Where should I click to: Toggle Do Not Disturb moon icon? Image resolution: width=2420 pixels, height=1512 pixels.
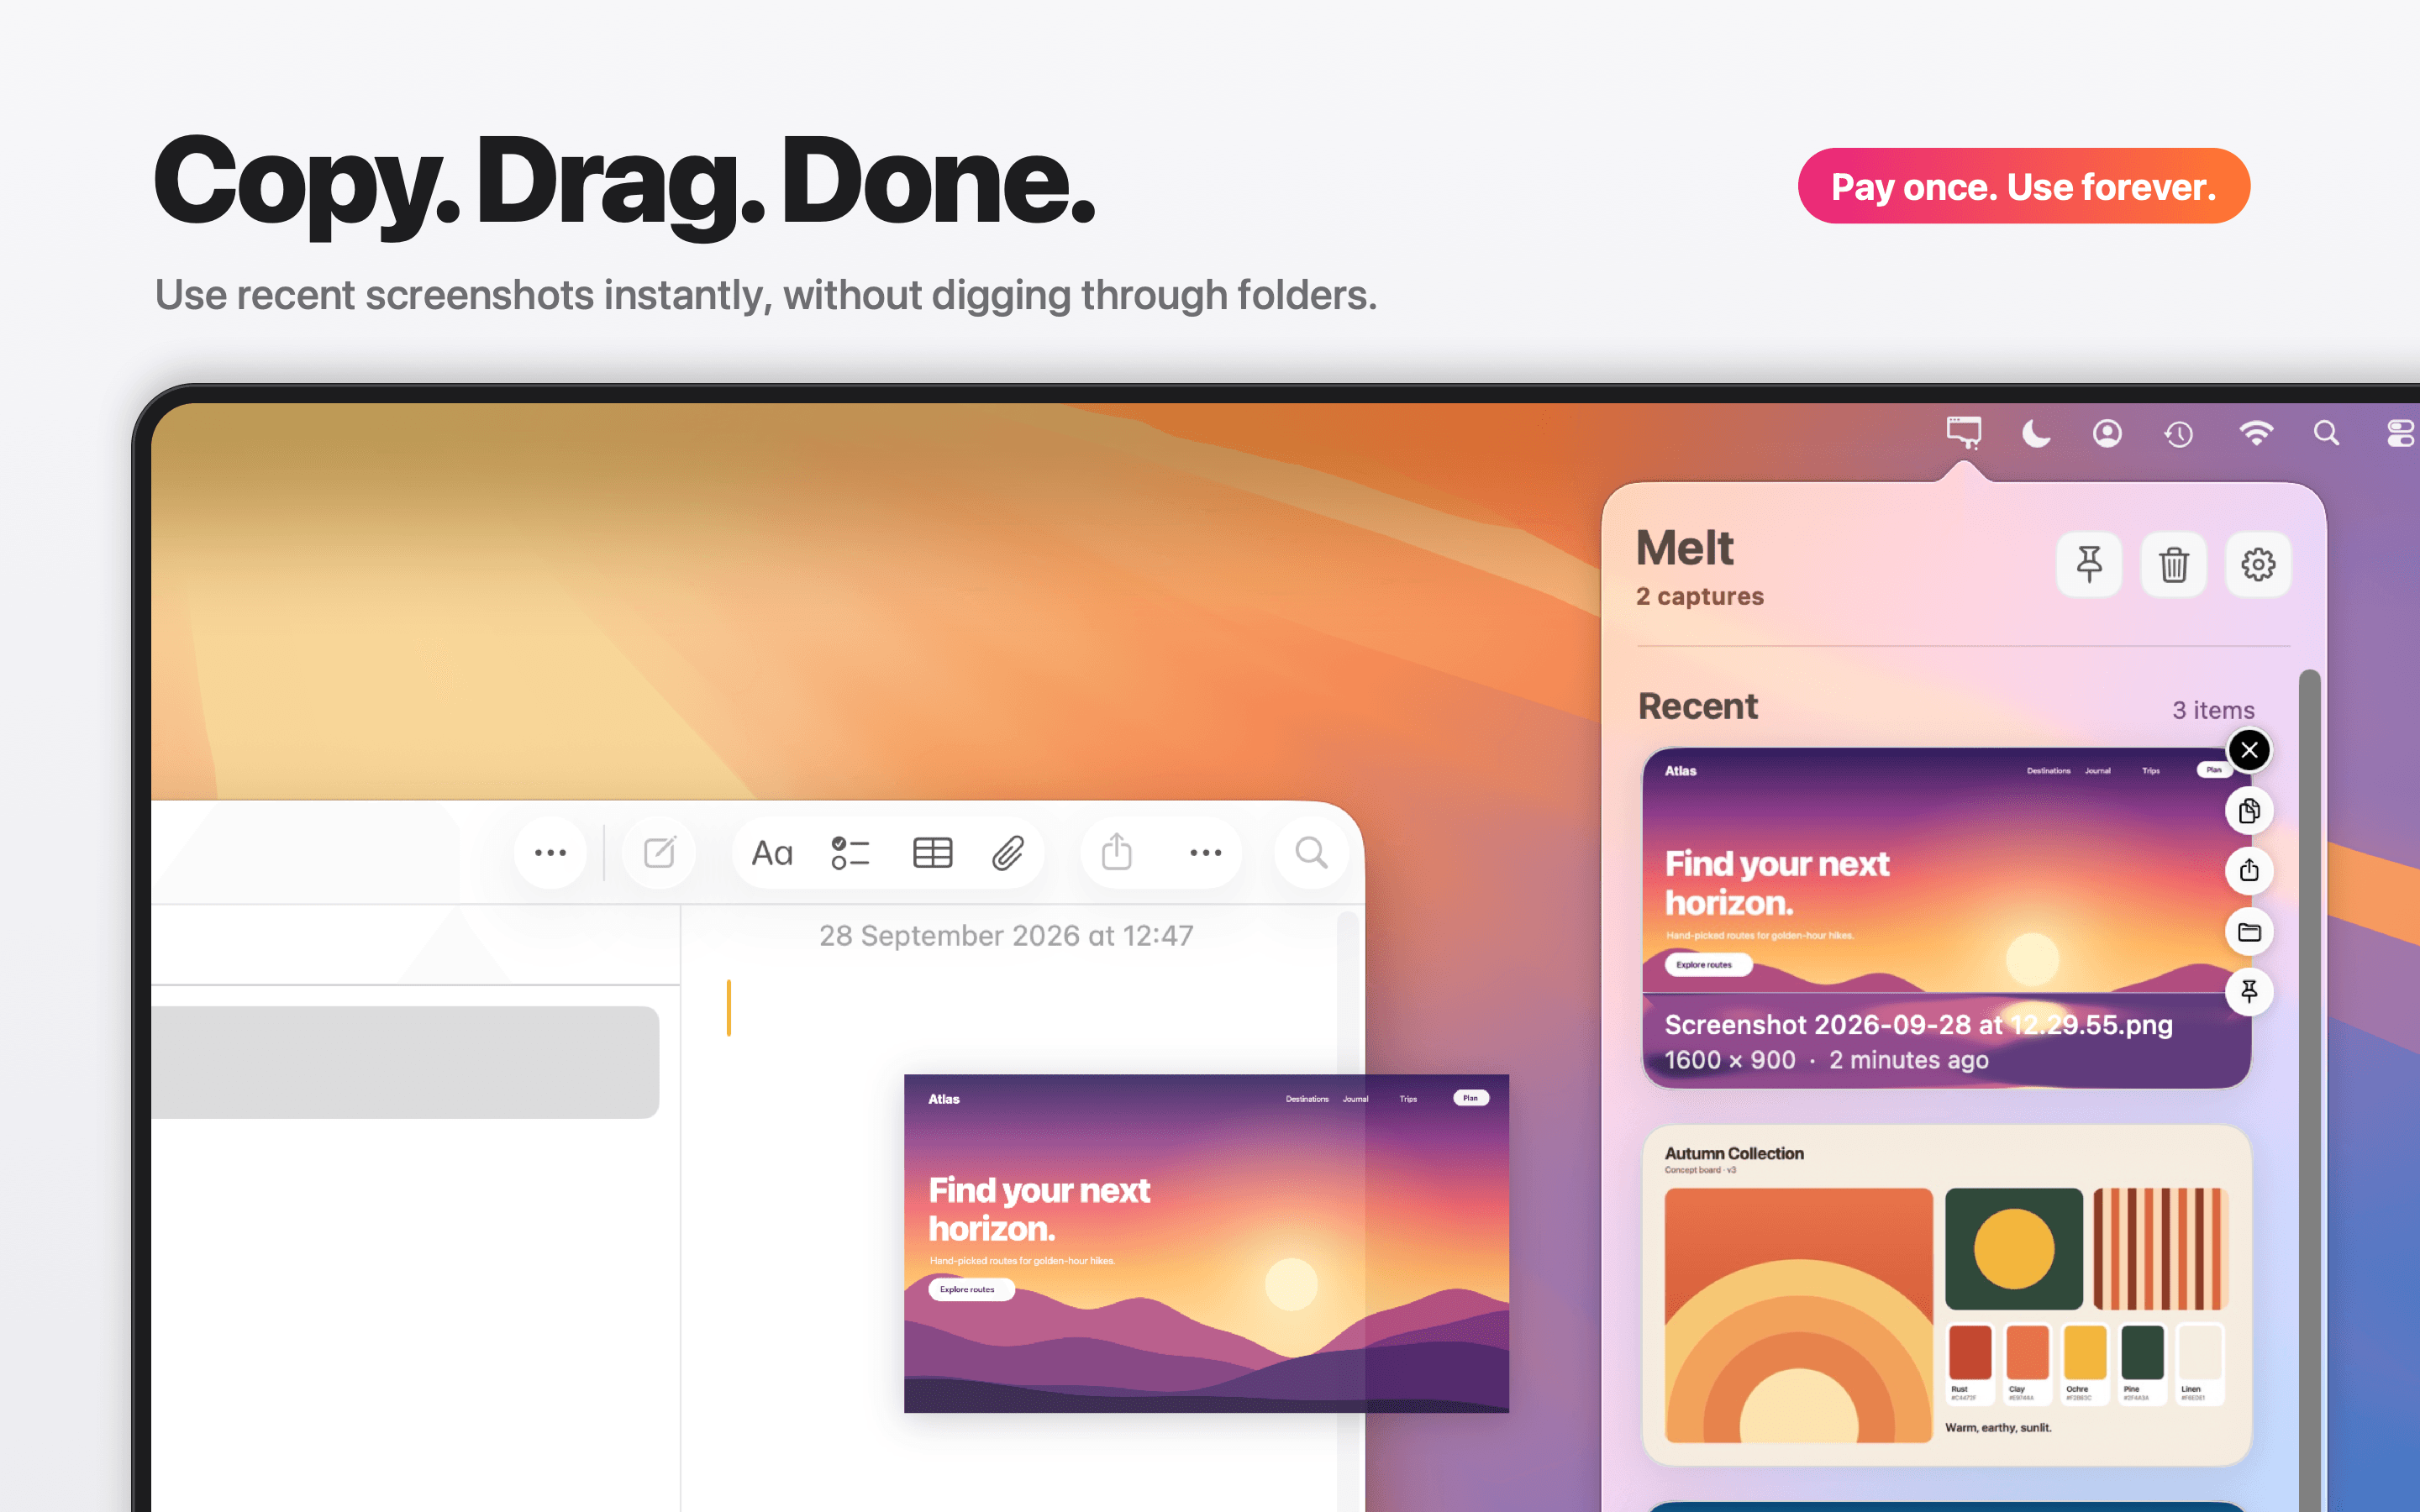(x=2035, y=433)
